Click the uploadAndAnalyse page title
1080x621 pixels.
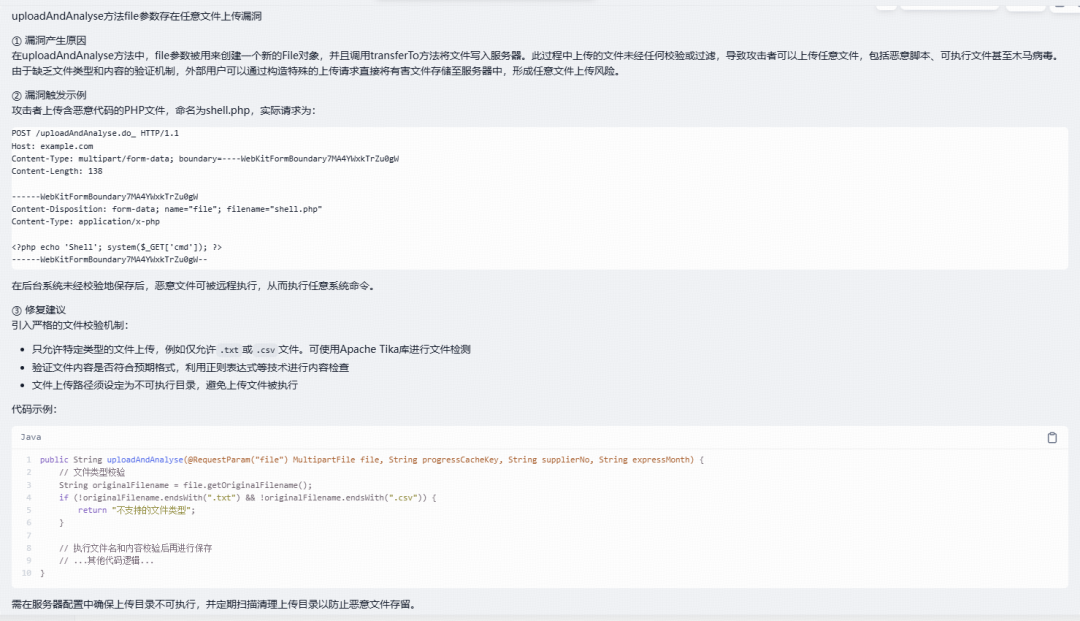[x=136, y=16]
